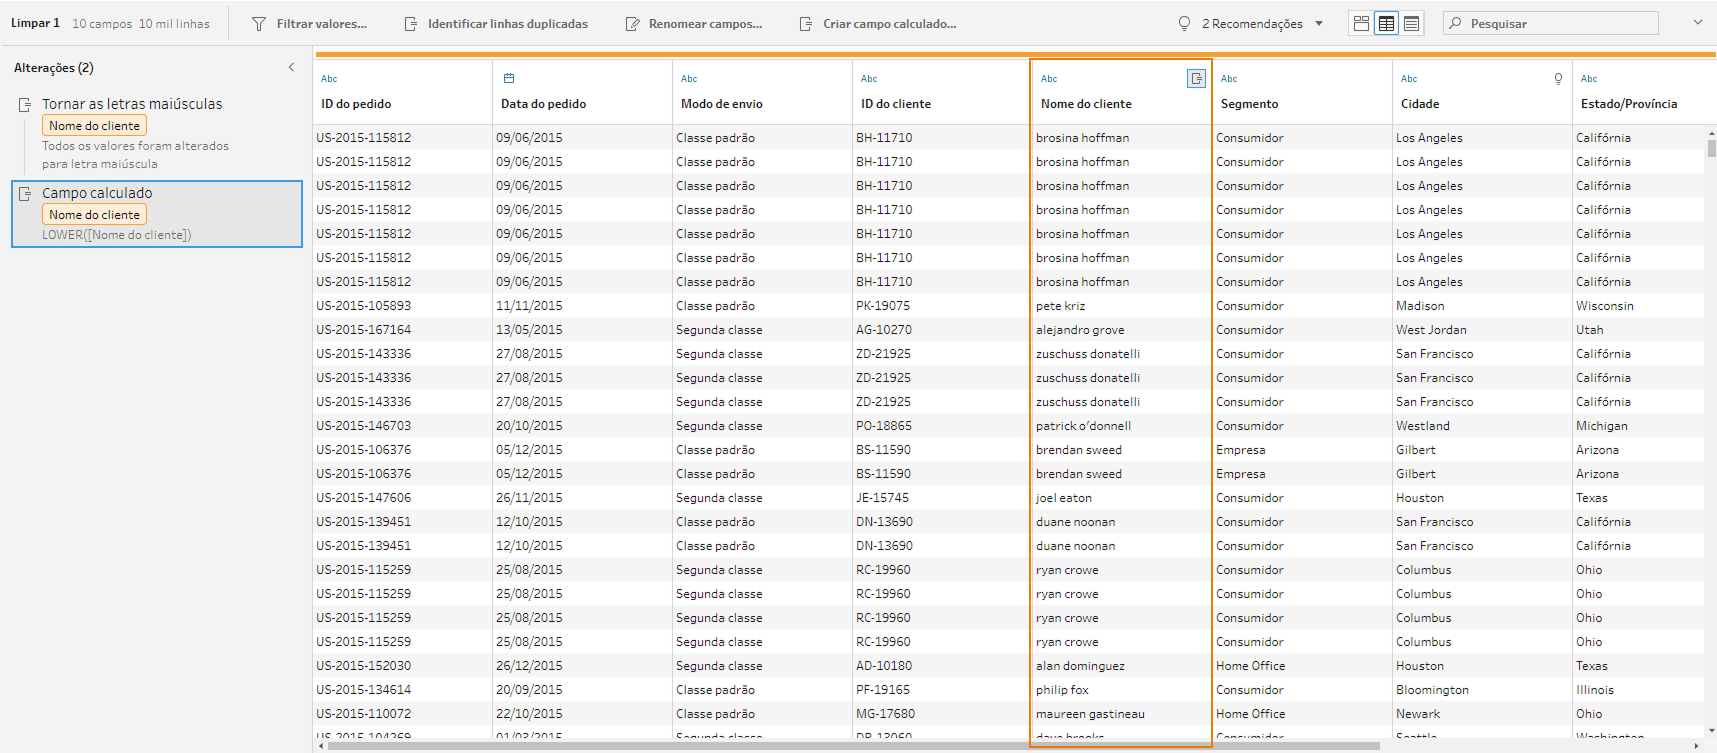Screen dimensions: 1717x753
Task: Click the Abc data type icon for Segmento
Action: click(1229, 79)
